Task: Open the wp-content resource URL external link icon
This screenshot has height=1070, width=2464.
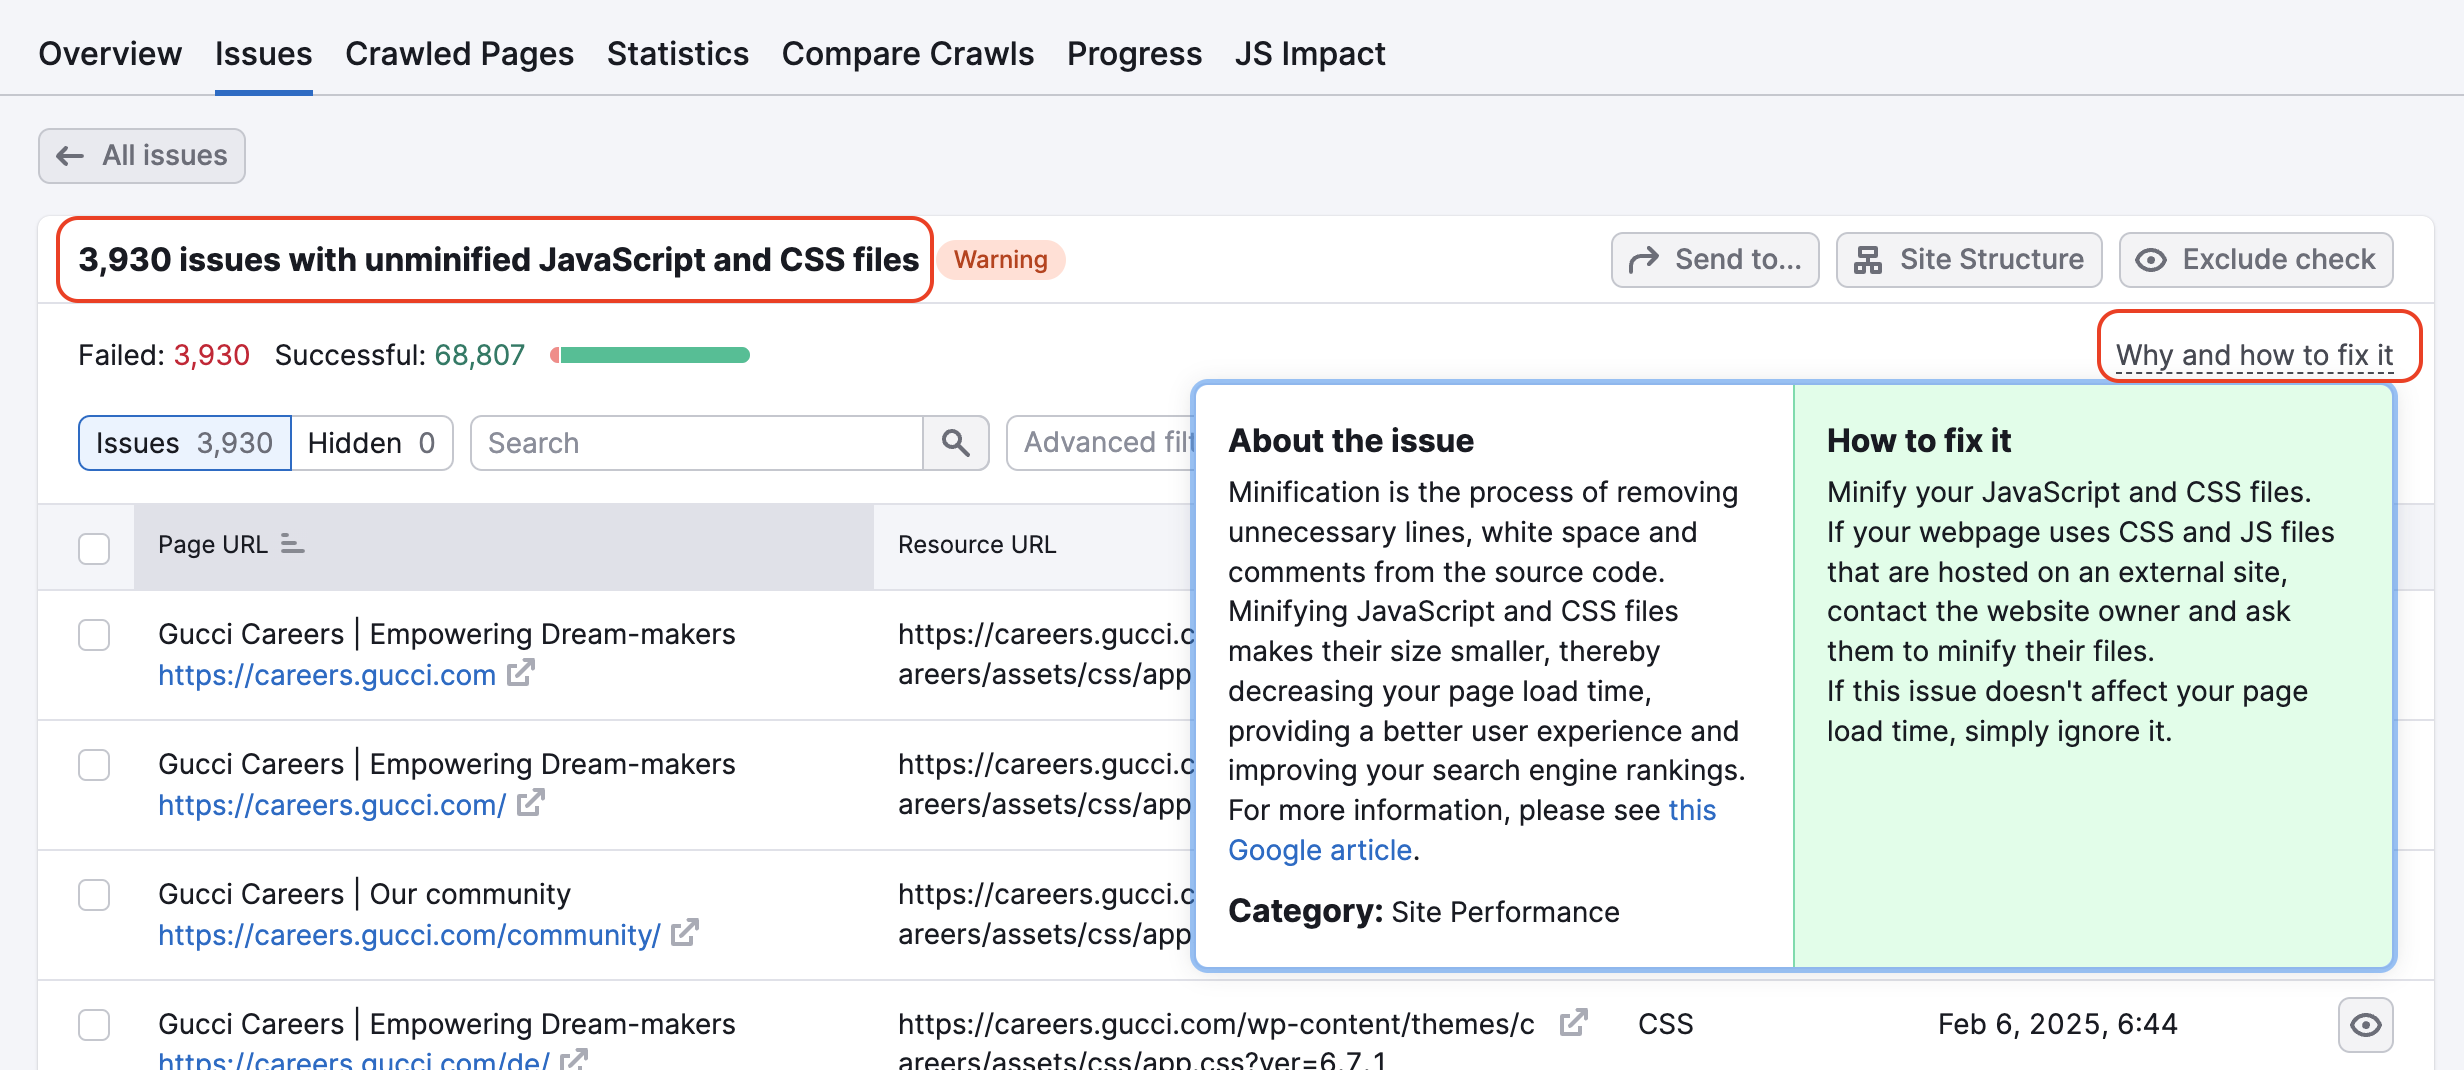Action: pyautogui.click(x=1573, y=1023)
